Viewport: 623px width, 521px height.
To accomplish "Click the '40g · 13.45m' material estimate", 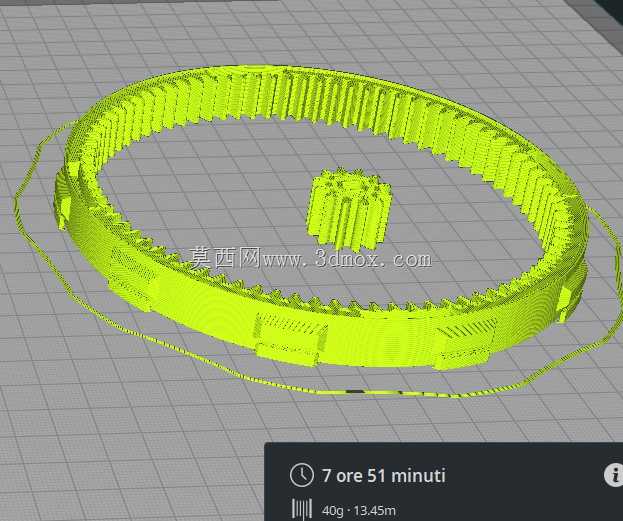I will click(359, 510).
